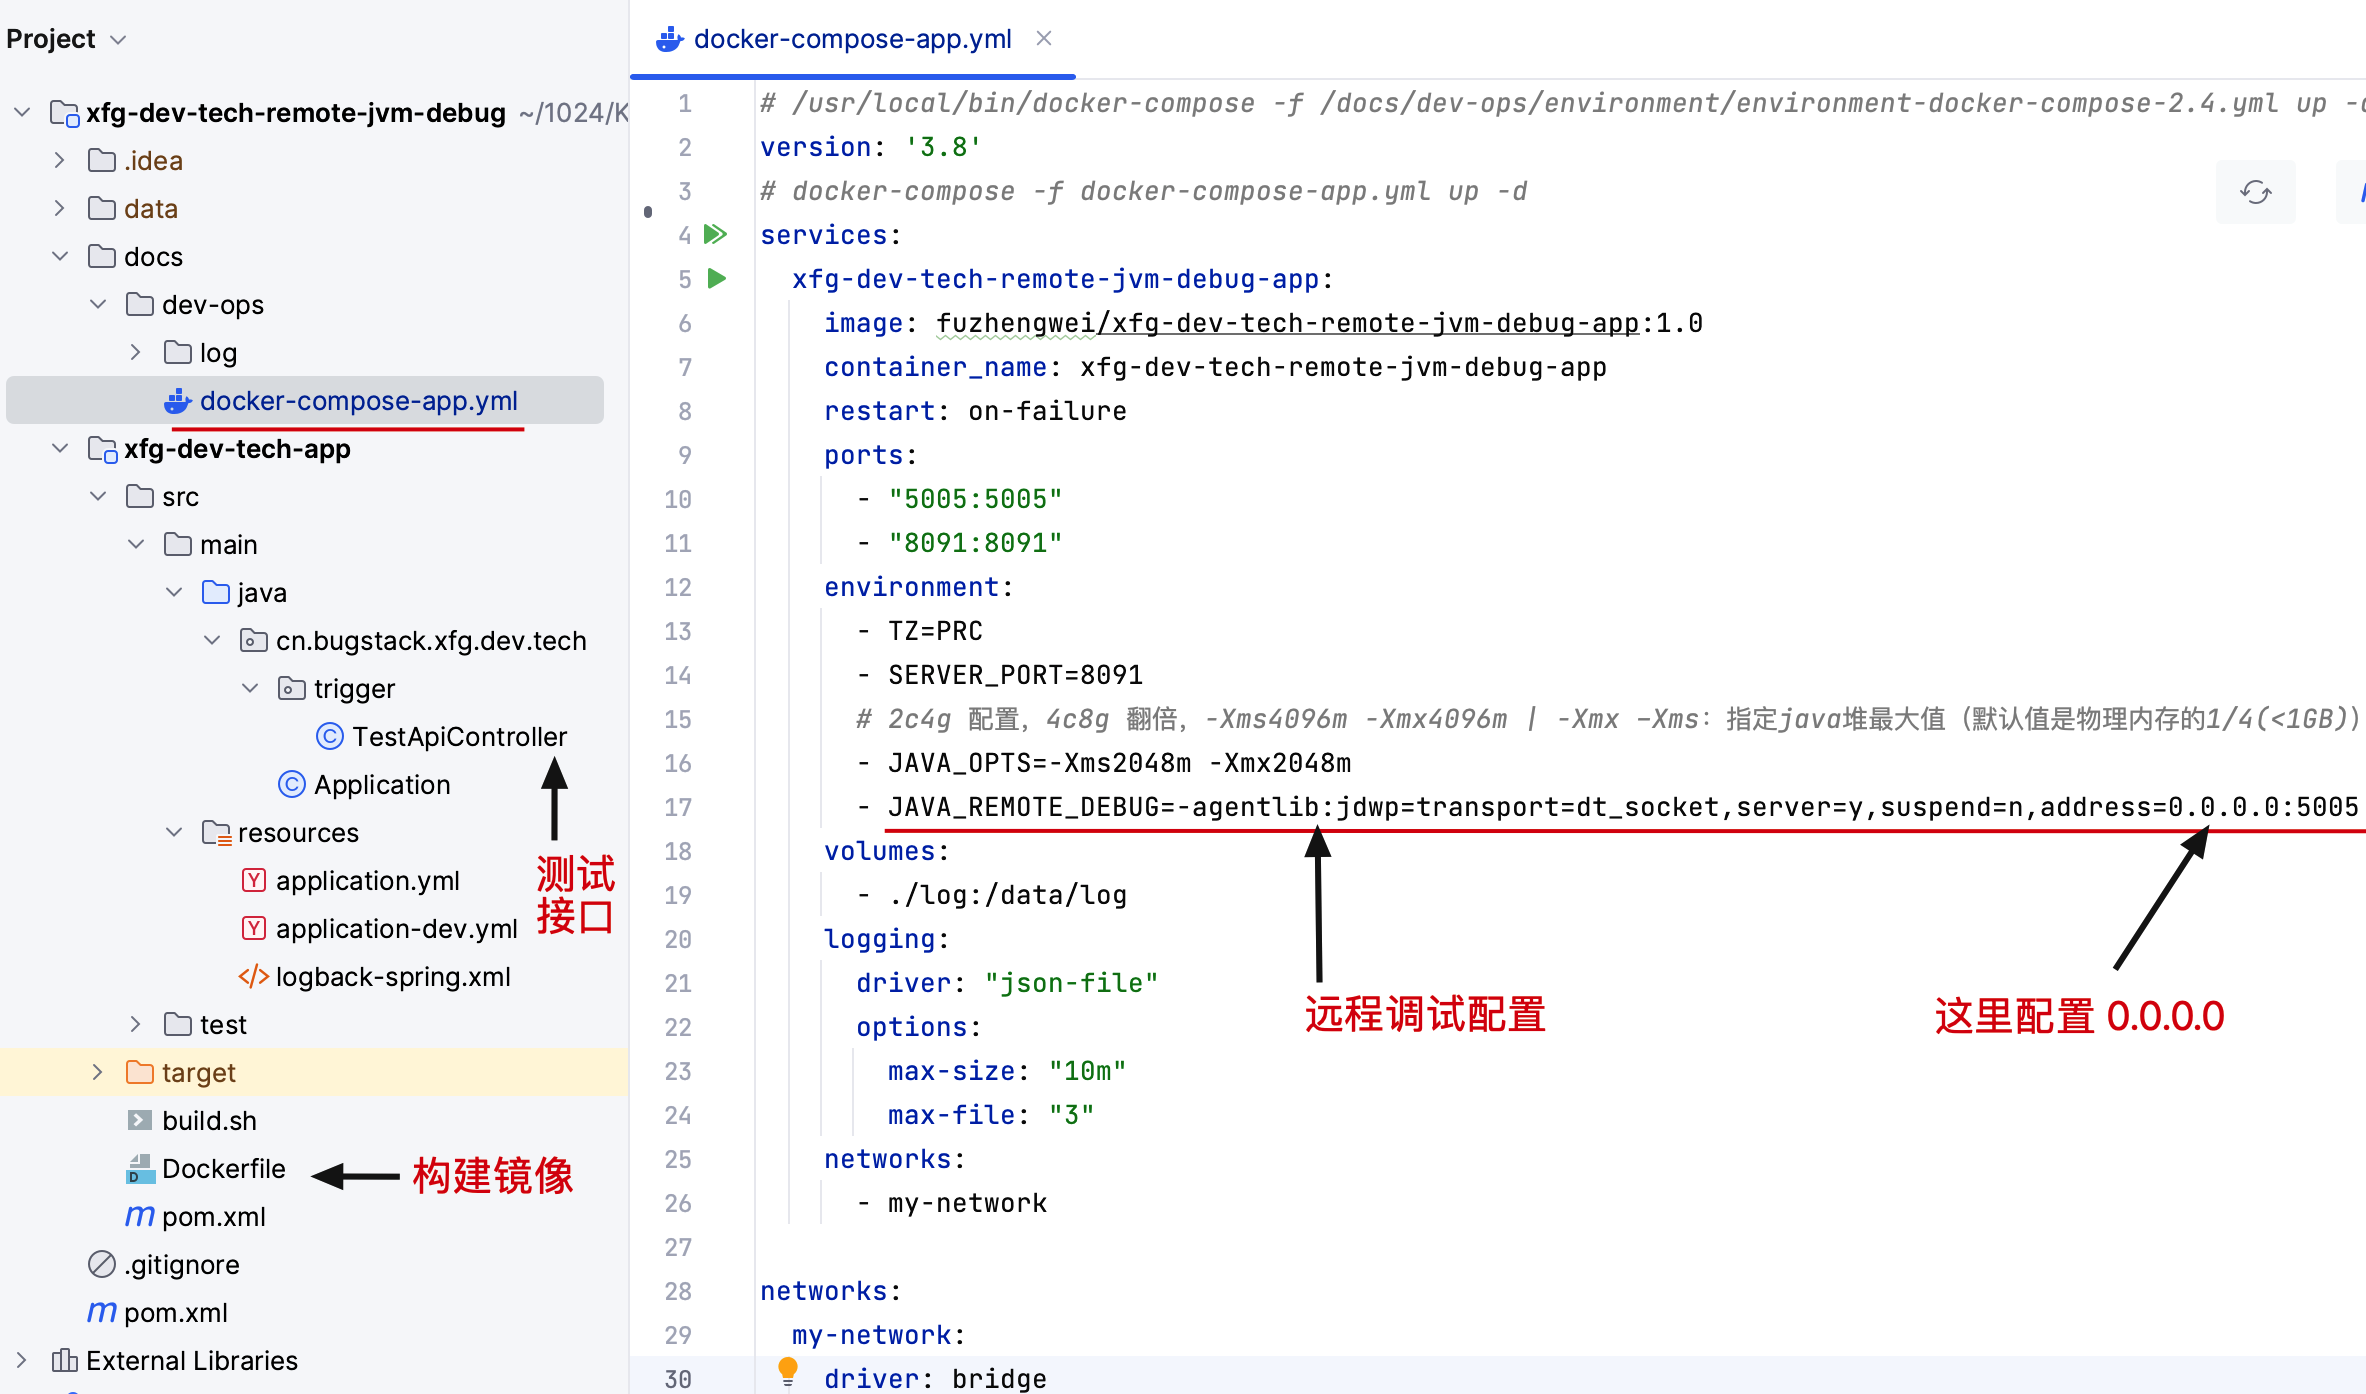Click the yellow lightbulb on line 30
Viewport: 2366px width, 1394px height.
click(788, 1371)
